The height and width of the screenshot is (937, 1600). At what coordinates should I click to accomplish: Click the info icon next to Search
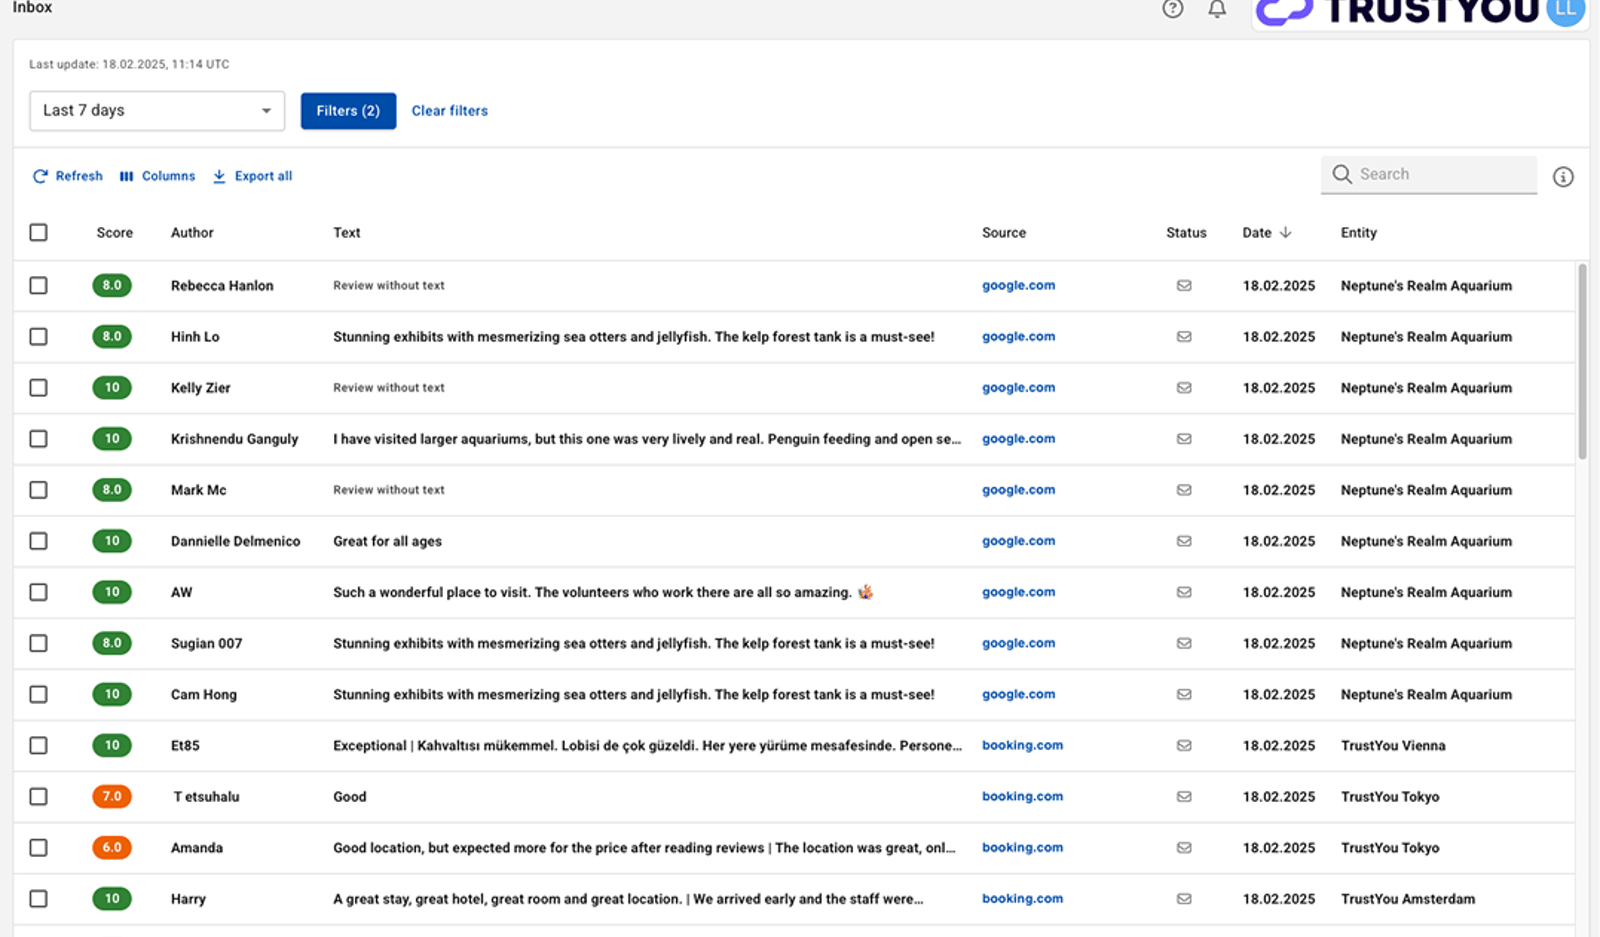click(1563, 177)
